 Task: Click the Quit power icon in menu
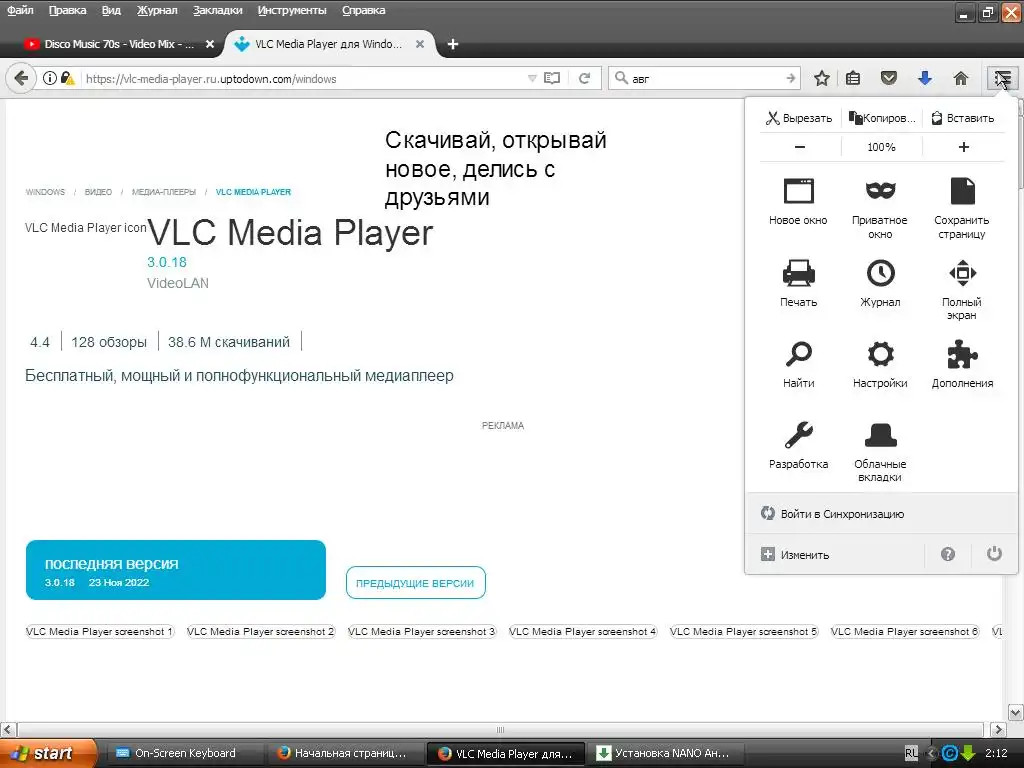coord(994,554)
